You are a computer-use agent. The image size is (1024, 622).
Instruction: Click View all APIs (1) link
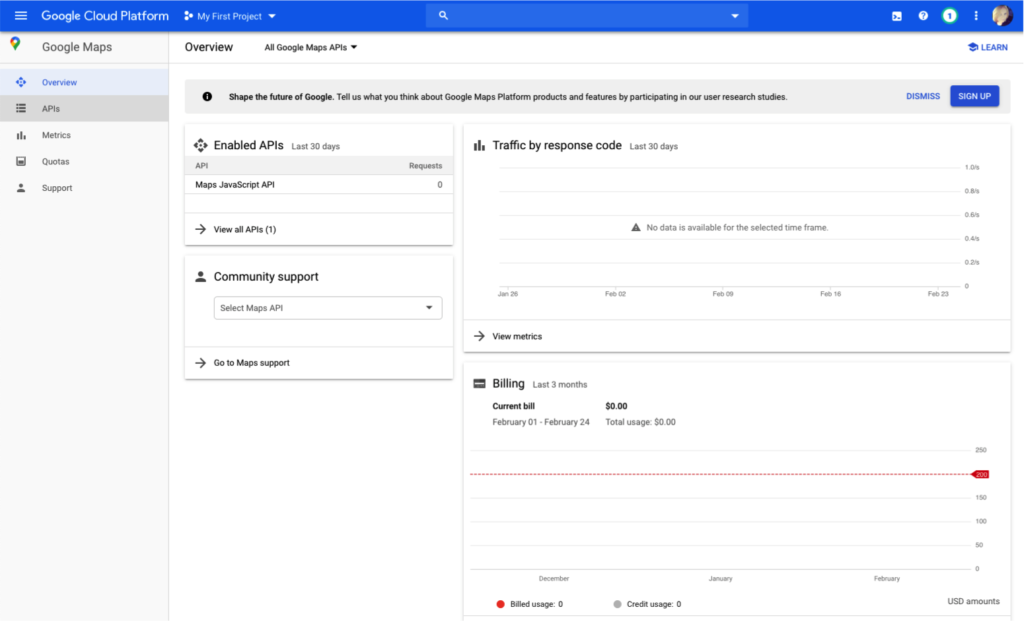pyautogui.click(x=245, y=229)
